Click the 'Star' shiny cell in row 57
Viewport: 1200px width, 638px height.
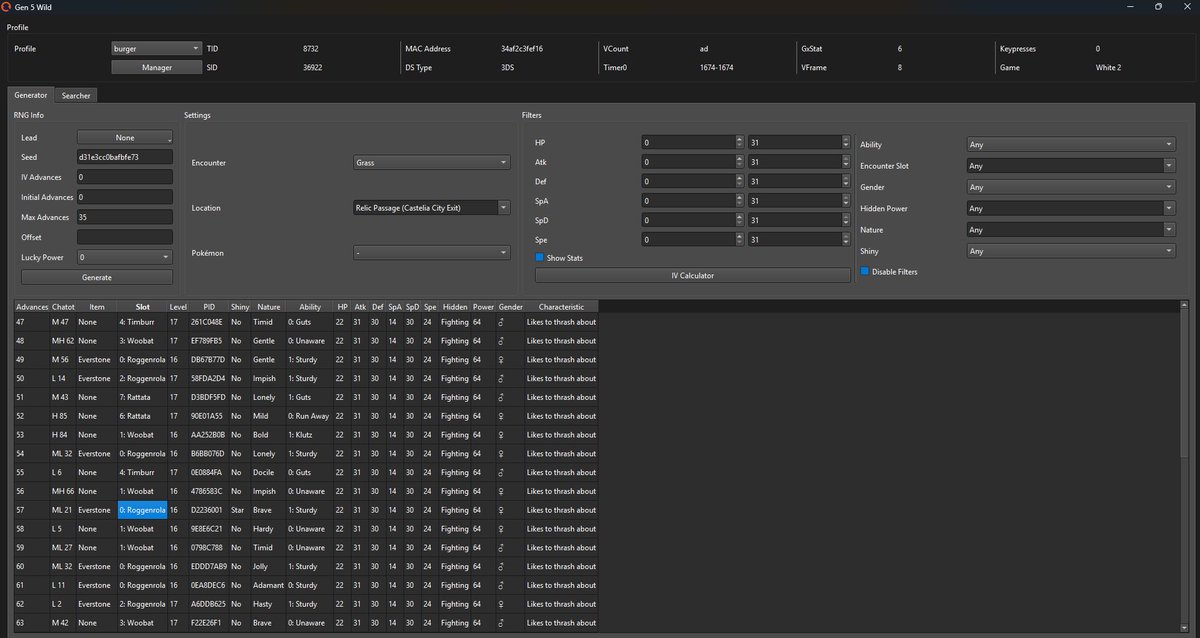(x=240, y=510)
